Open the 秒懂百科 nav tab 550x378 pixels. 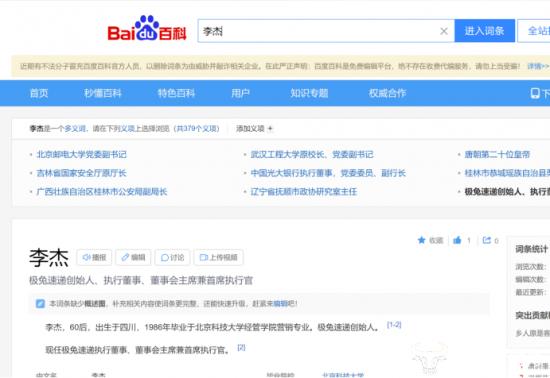click(x=103, y=93)
